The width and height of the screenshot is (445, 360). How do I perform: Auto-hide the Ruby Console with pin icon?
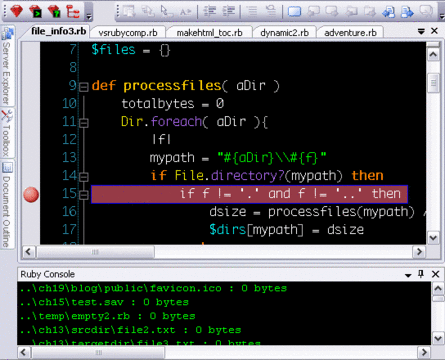(x=421, y=274)
